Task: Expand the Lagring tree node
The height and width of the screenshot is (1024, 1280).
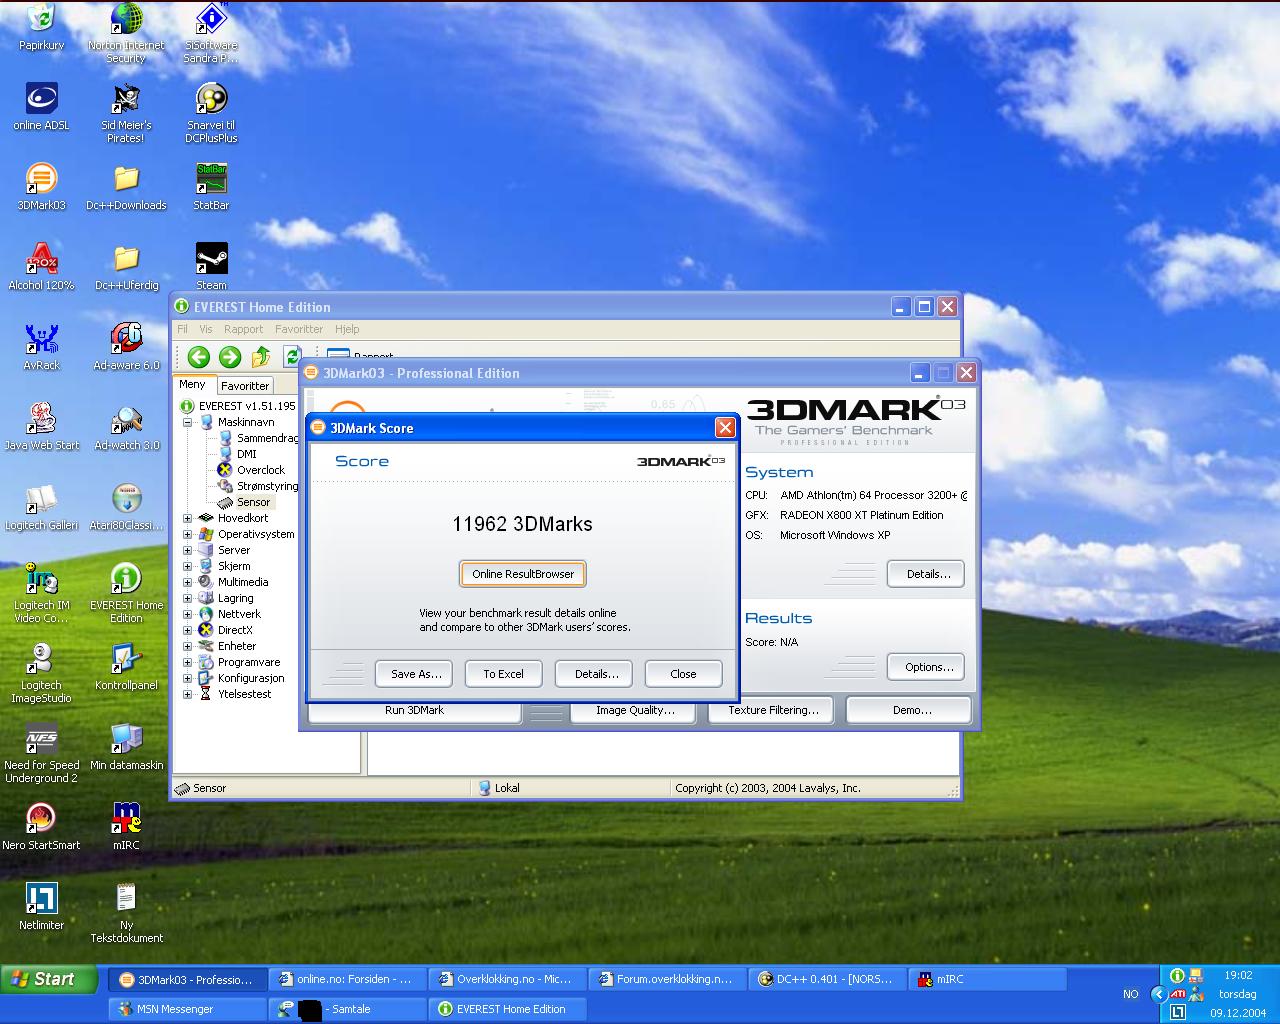Action: coord(187,598)
